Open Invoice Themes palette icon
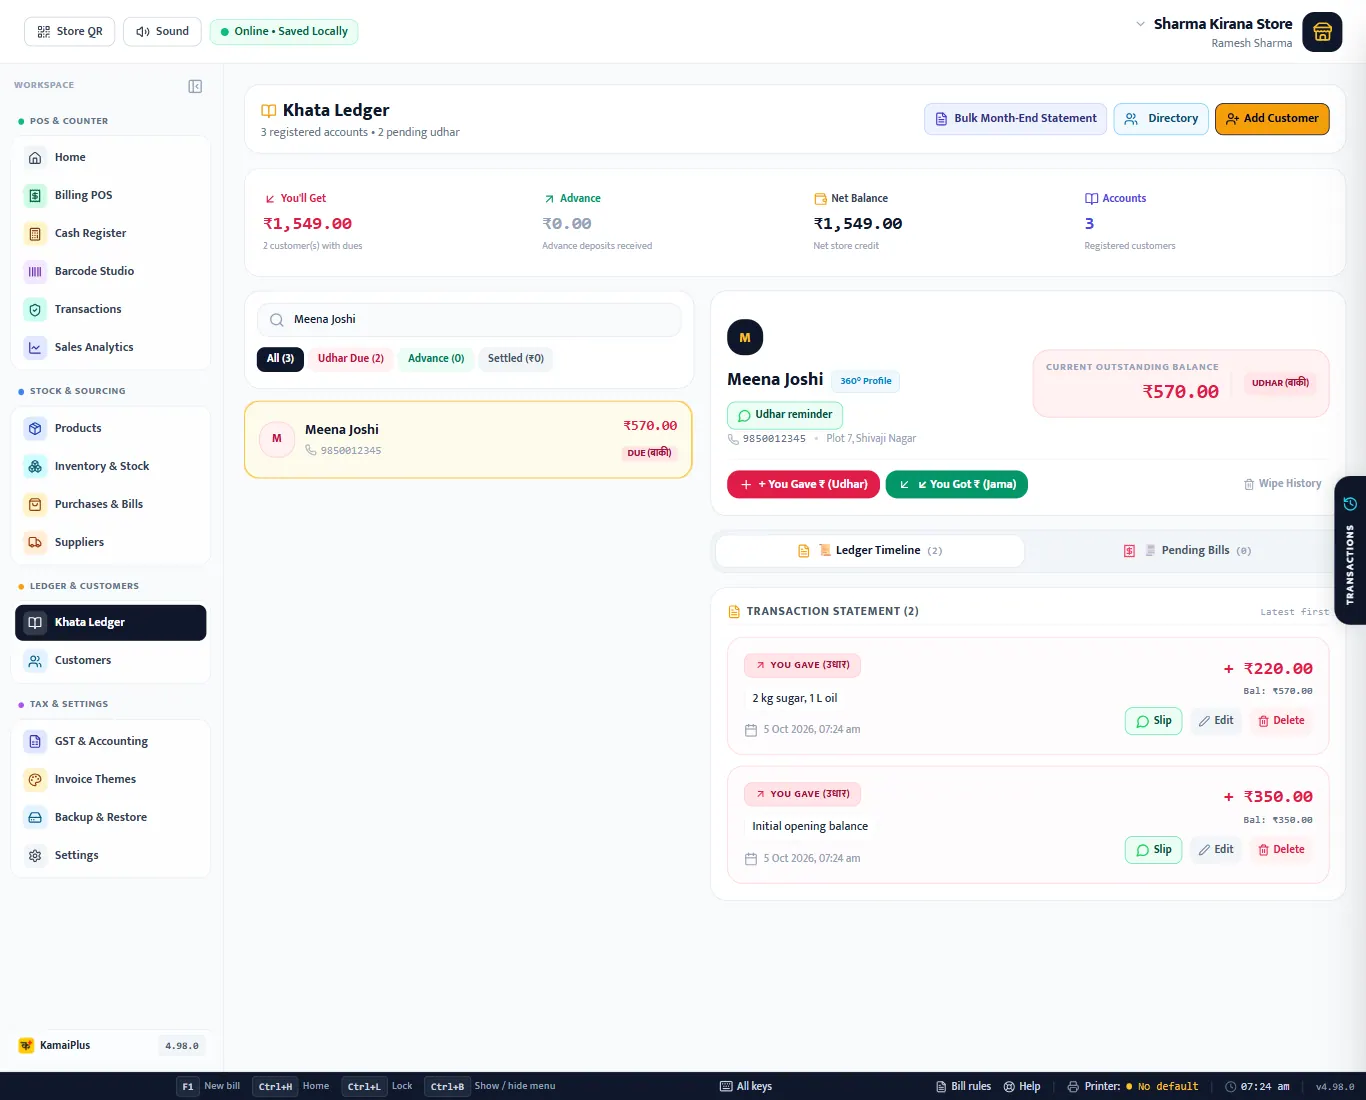 click(35, 779)
